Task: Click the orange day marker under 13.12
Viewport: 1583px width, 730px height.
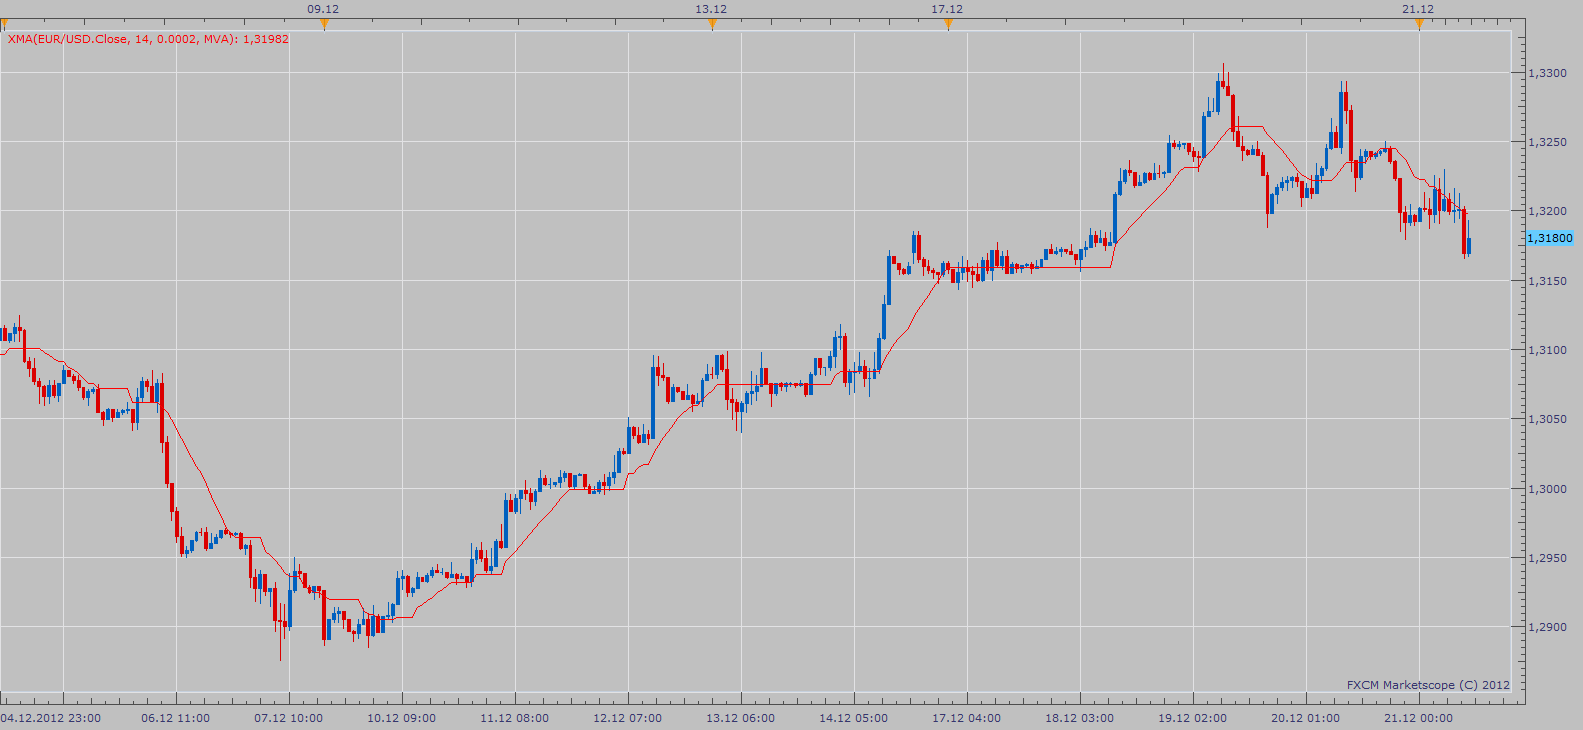Action: [712, 25]
